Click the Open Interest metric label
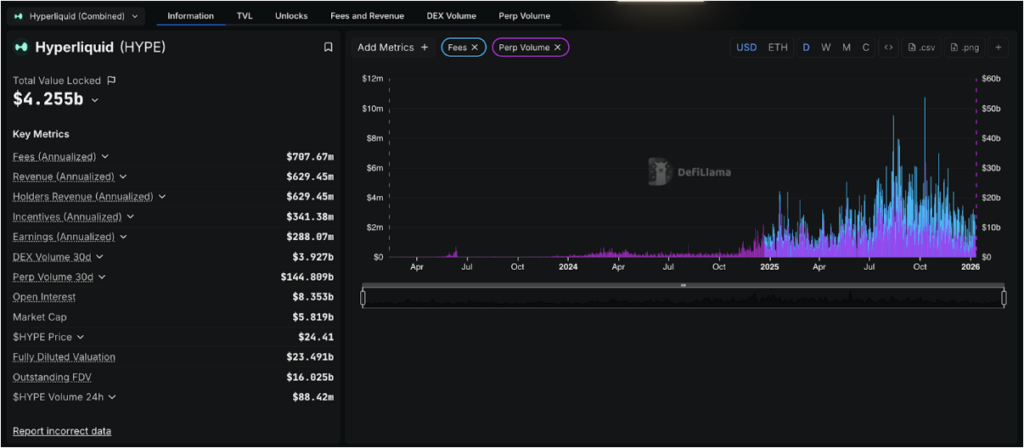The height and width of the screenshot is (448, 1024). click(44, 296)
